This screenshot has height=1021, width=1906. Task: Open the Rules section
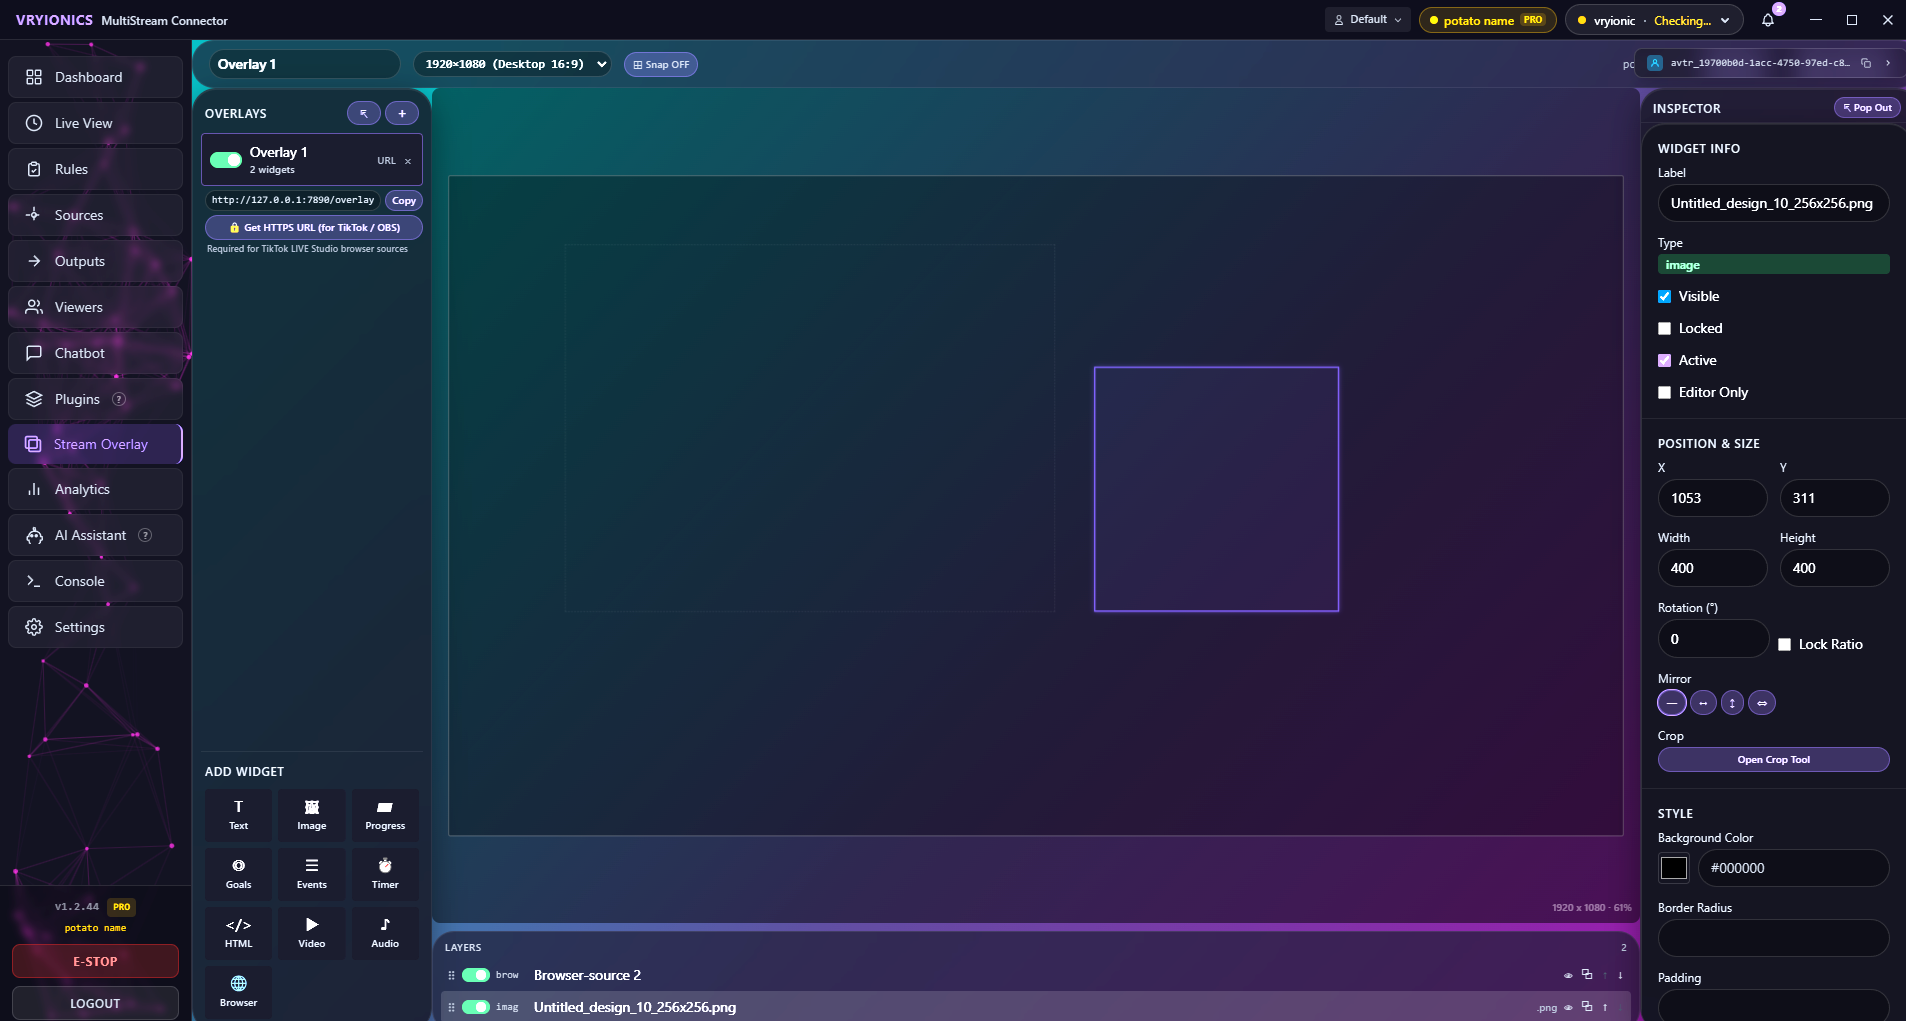pyautogui.click(x=95, y=169)
